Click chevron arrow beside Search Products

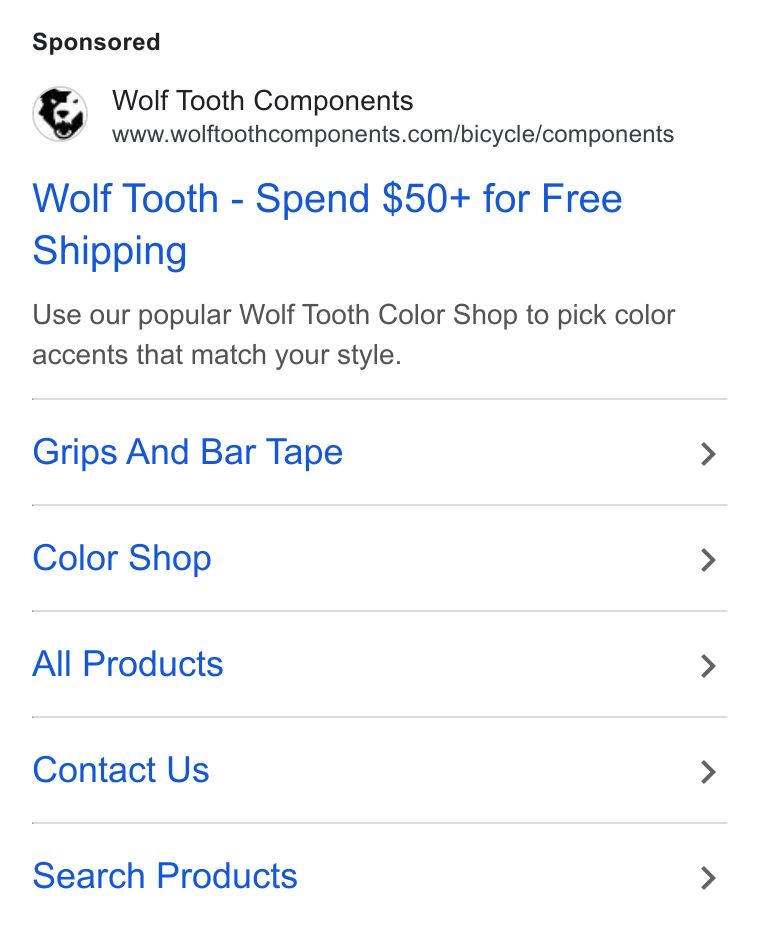click(708, 878)
